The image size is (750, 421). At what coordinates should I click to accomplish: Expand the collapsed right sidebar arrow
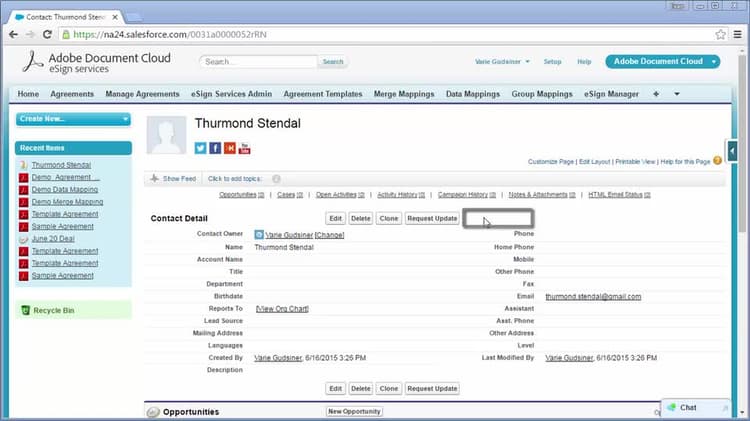(x=732, y=151)
